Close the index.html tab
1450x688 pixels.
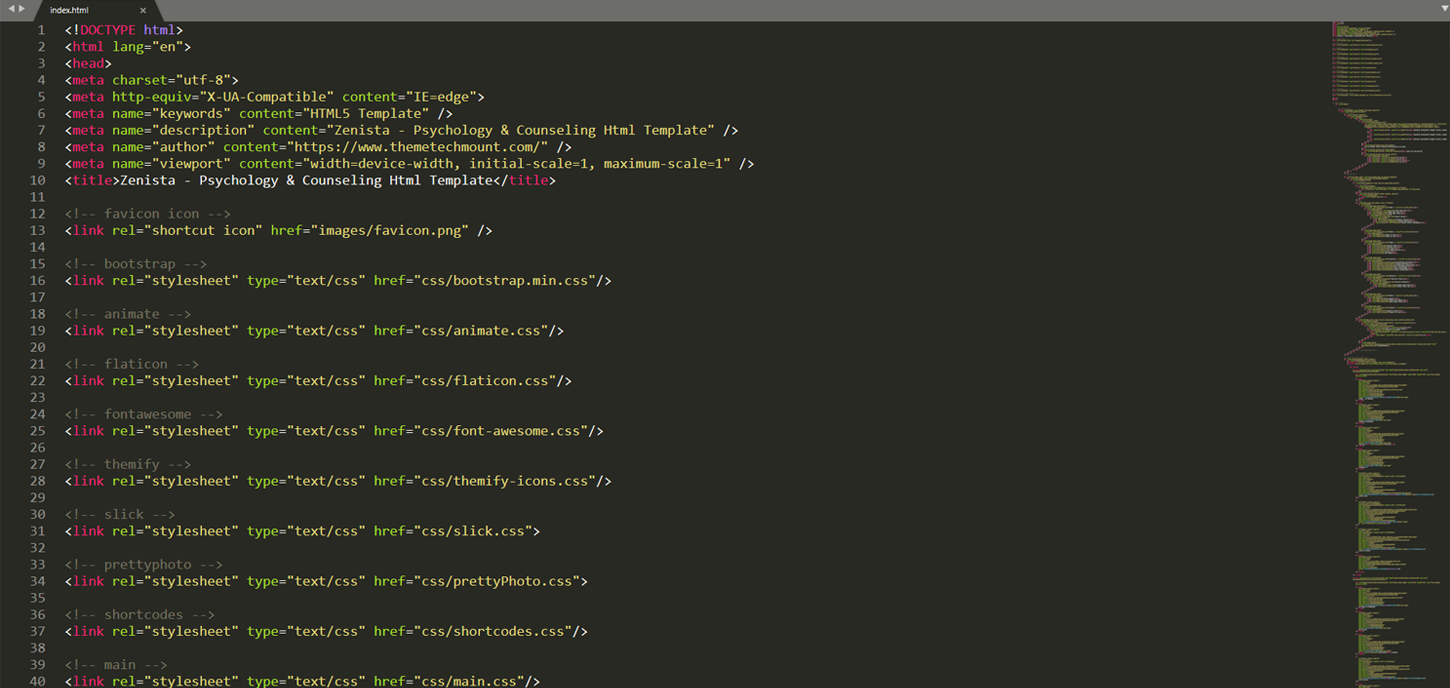tap(143, 10)
